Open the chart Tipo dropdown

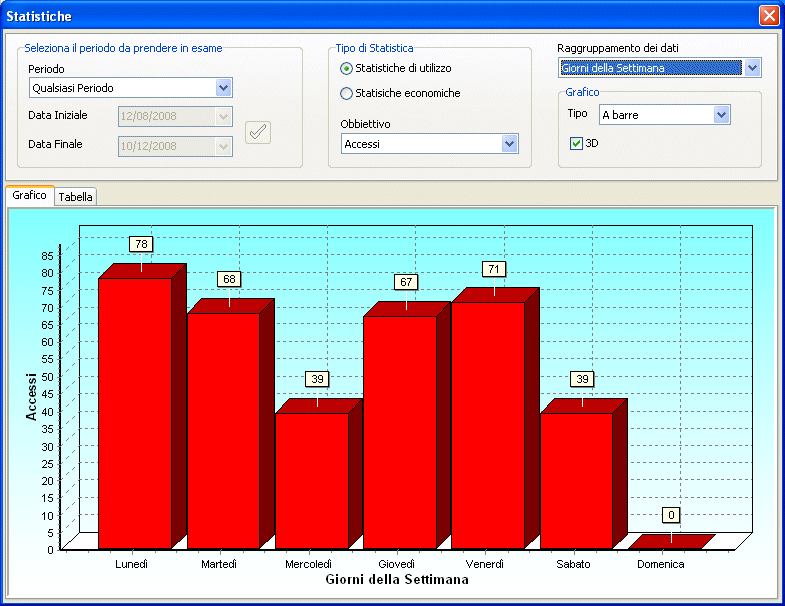coord(721,115)
